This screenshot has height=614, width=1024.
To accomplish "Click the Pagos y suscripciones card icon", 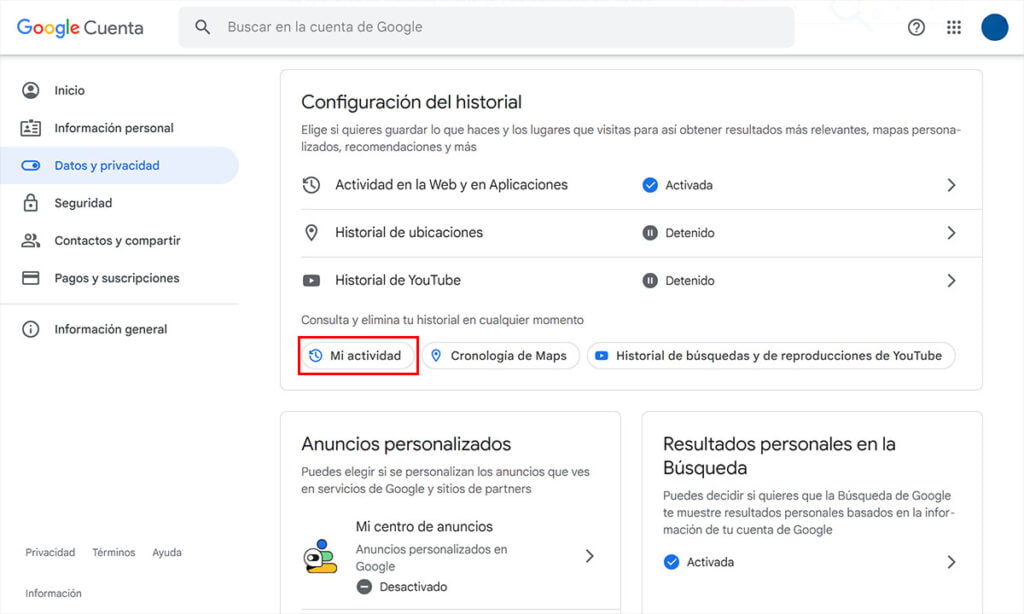I will (x=31, y=278).
